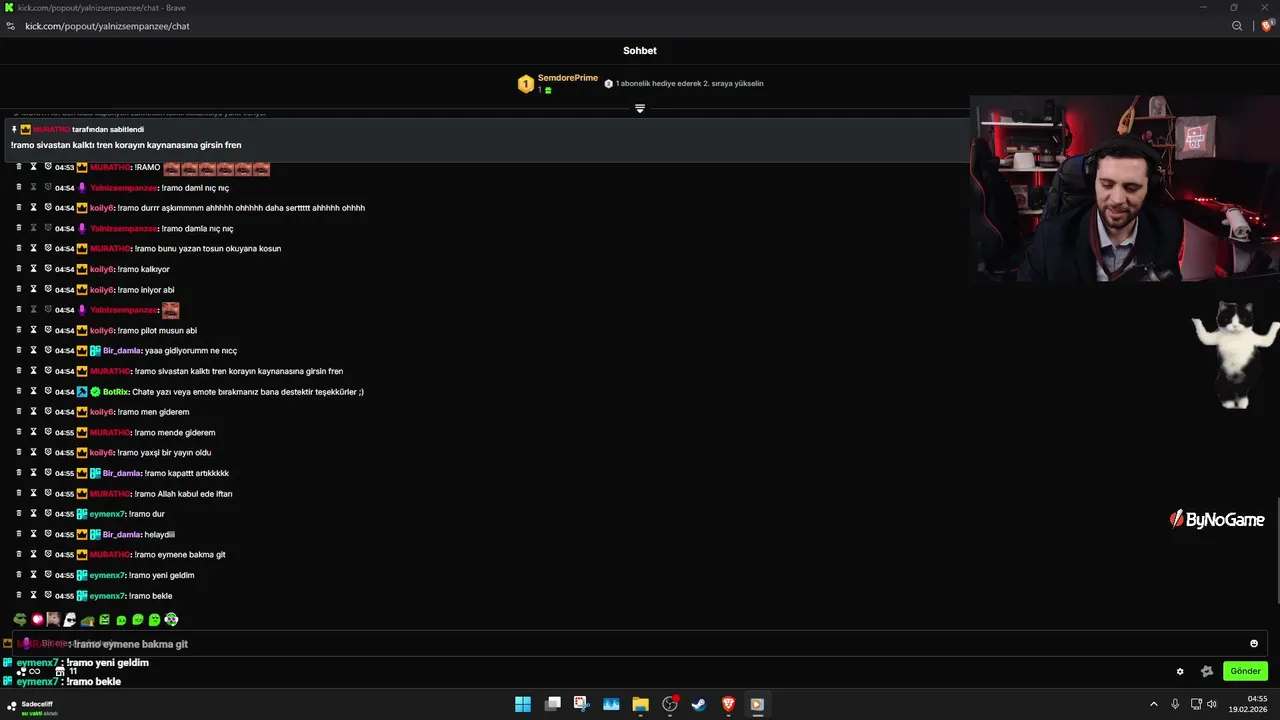Delete the "!ramo Allah kabul ede iftarı" message
The width and height of the screenshot is (1280, 720).
[18, 493]
